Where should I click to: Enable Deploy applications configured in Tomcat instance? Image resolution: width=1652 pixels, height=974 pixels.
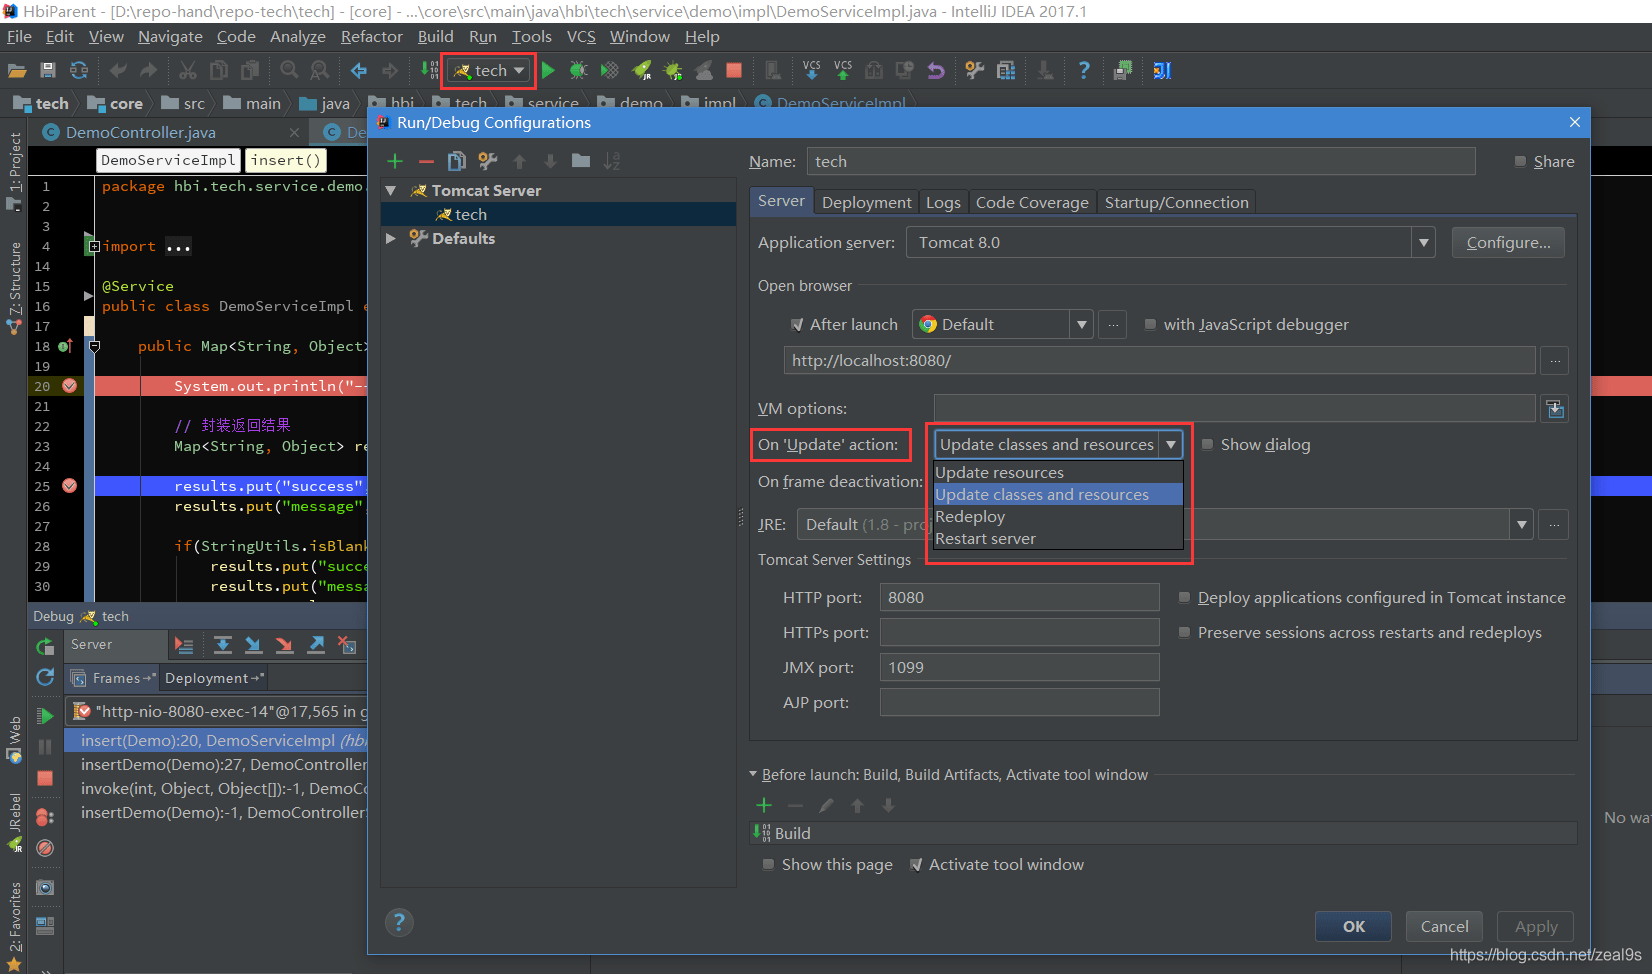(1184, 597)
